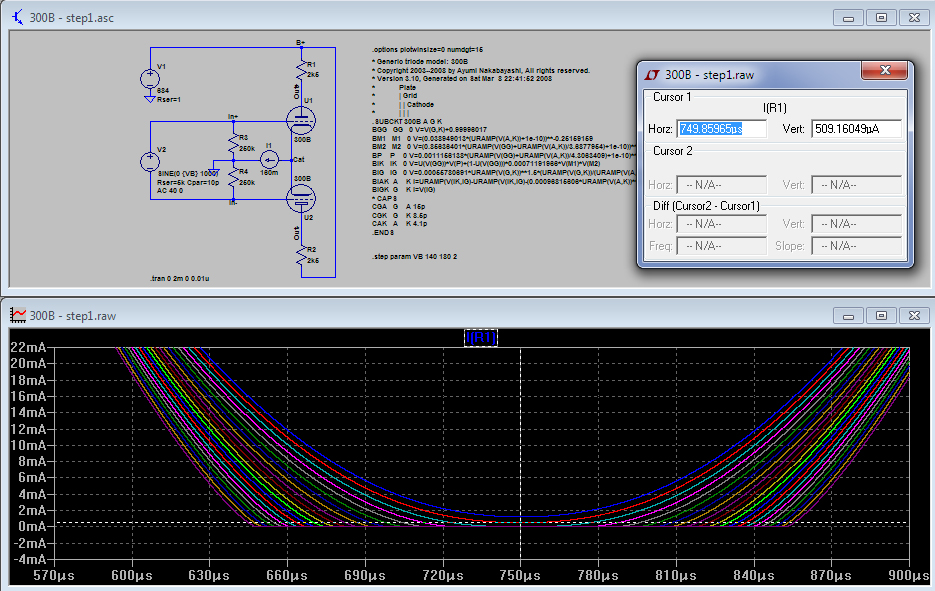
Task: Select the lower 300B triode U2
Action: [300, 197]
